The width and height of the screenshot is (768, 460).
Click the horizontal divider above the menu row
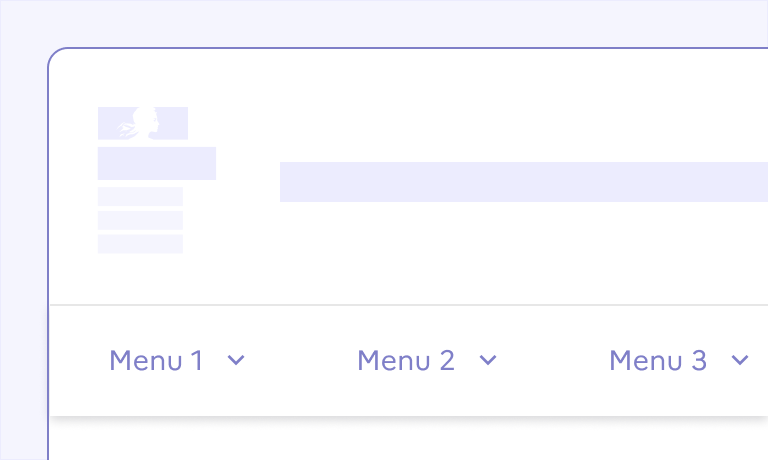click(400, 303)
